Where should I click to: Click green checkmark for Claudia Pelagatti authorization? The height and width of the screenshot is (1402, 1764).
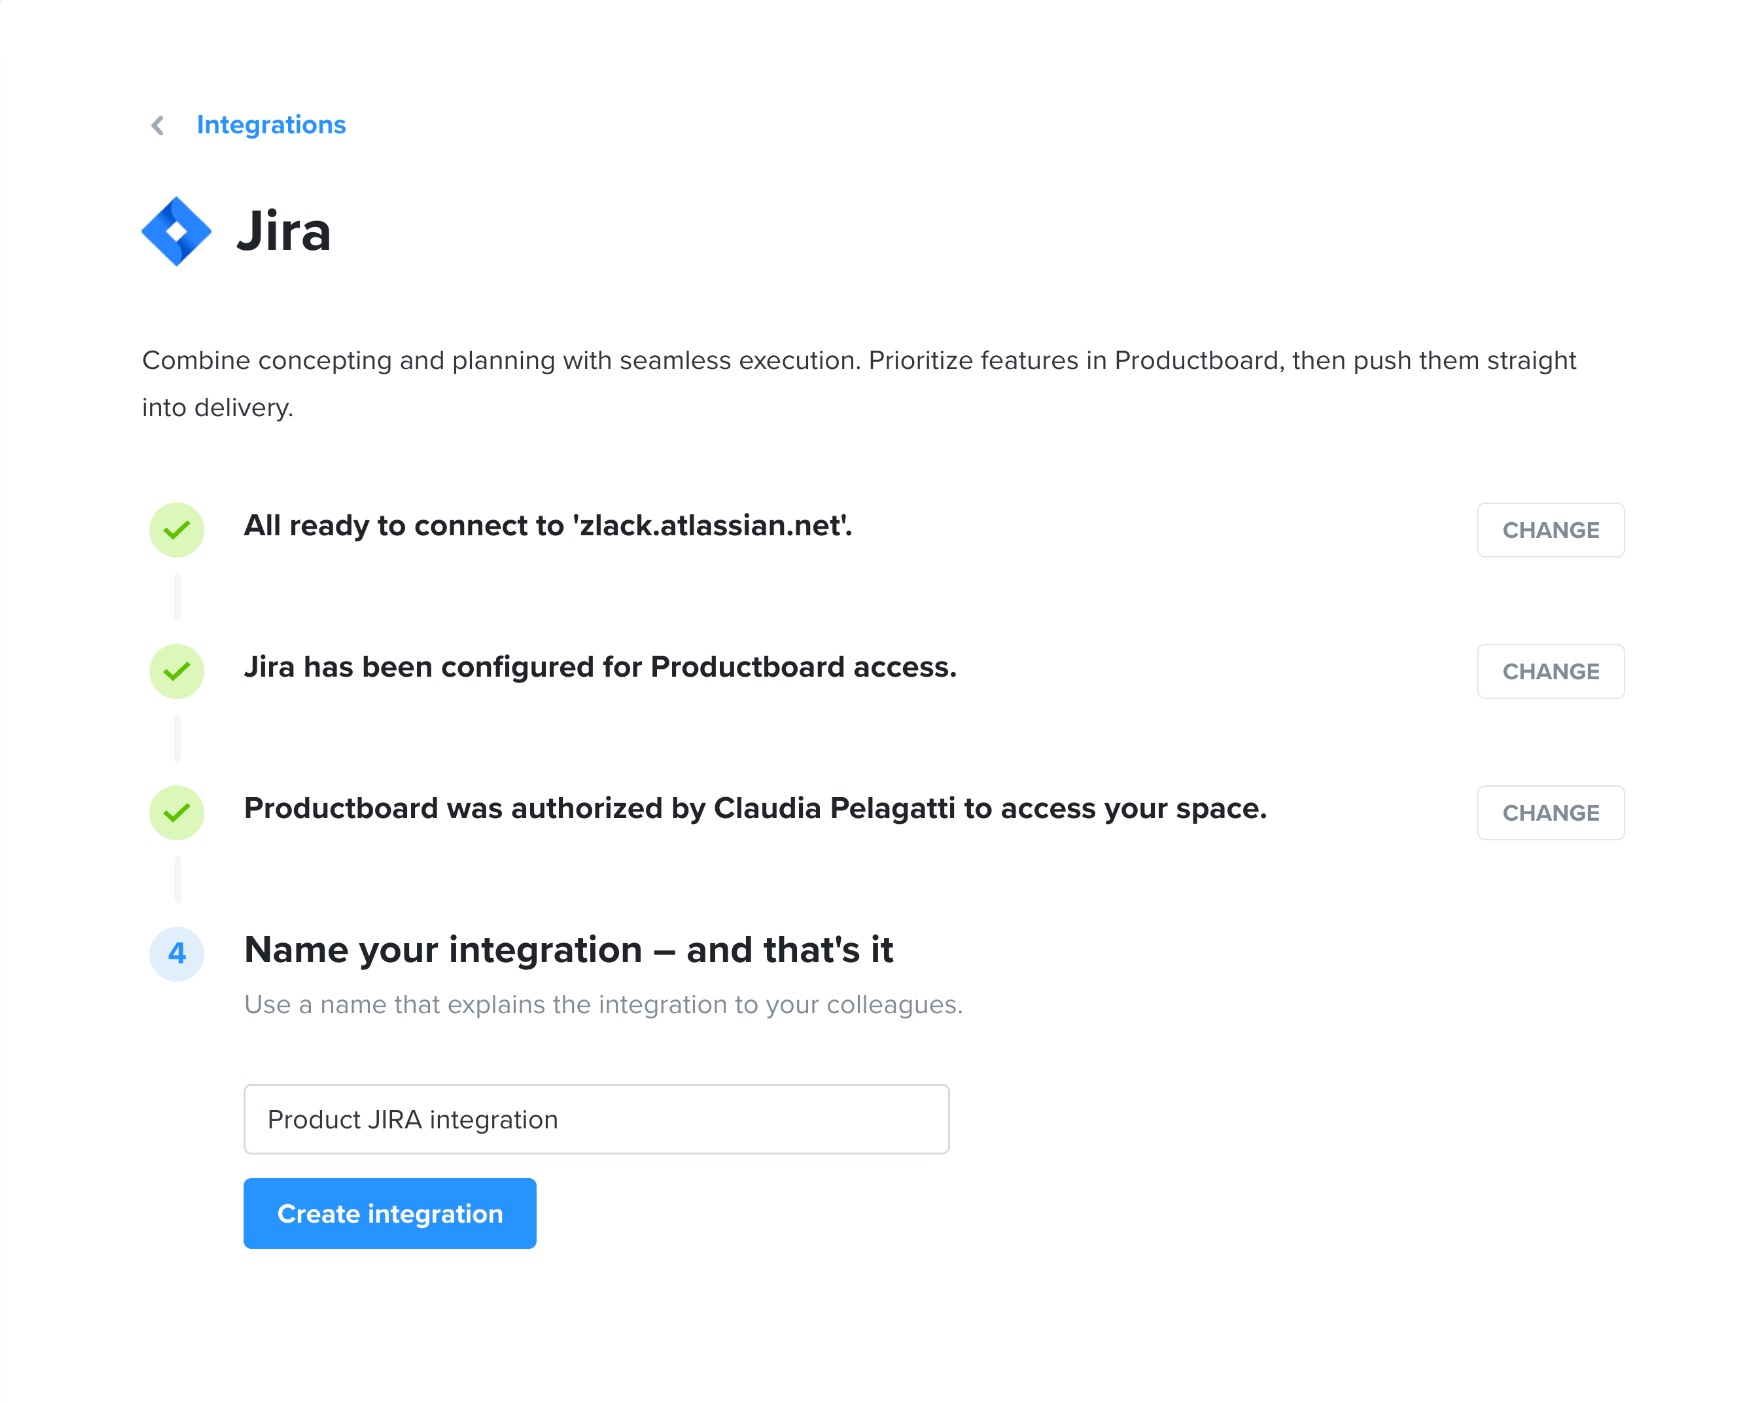click(177, 813)
